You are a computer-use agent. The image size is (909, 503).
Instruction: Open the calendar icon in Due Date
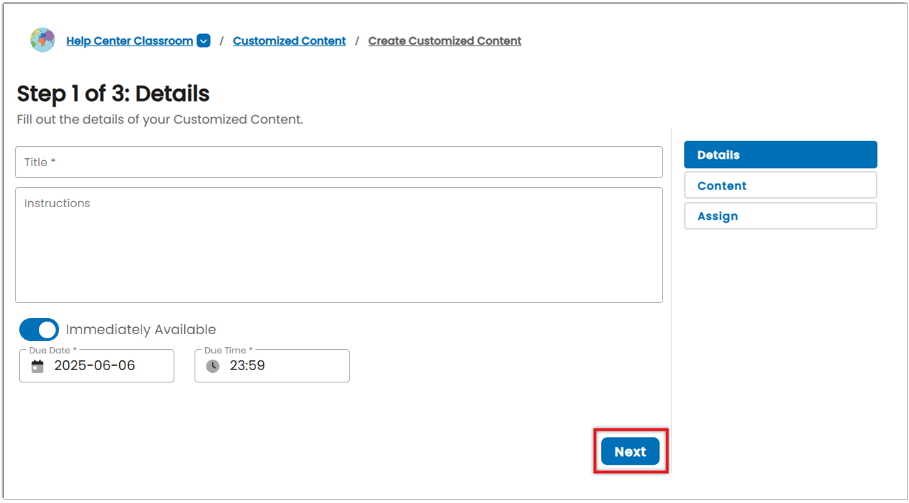point(38,366)
